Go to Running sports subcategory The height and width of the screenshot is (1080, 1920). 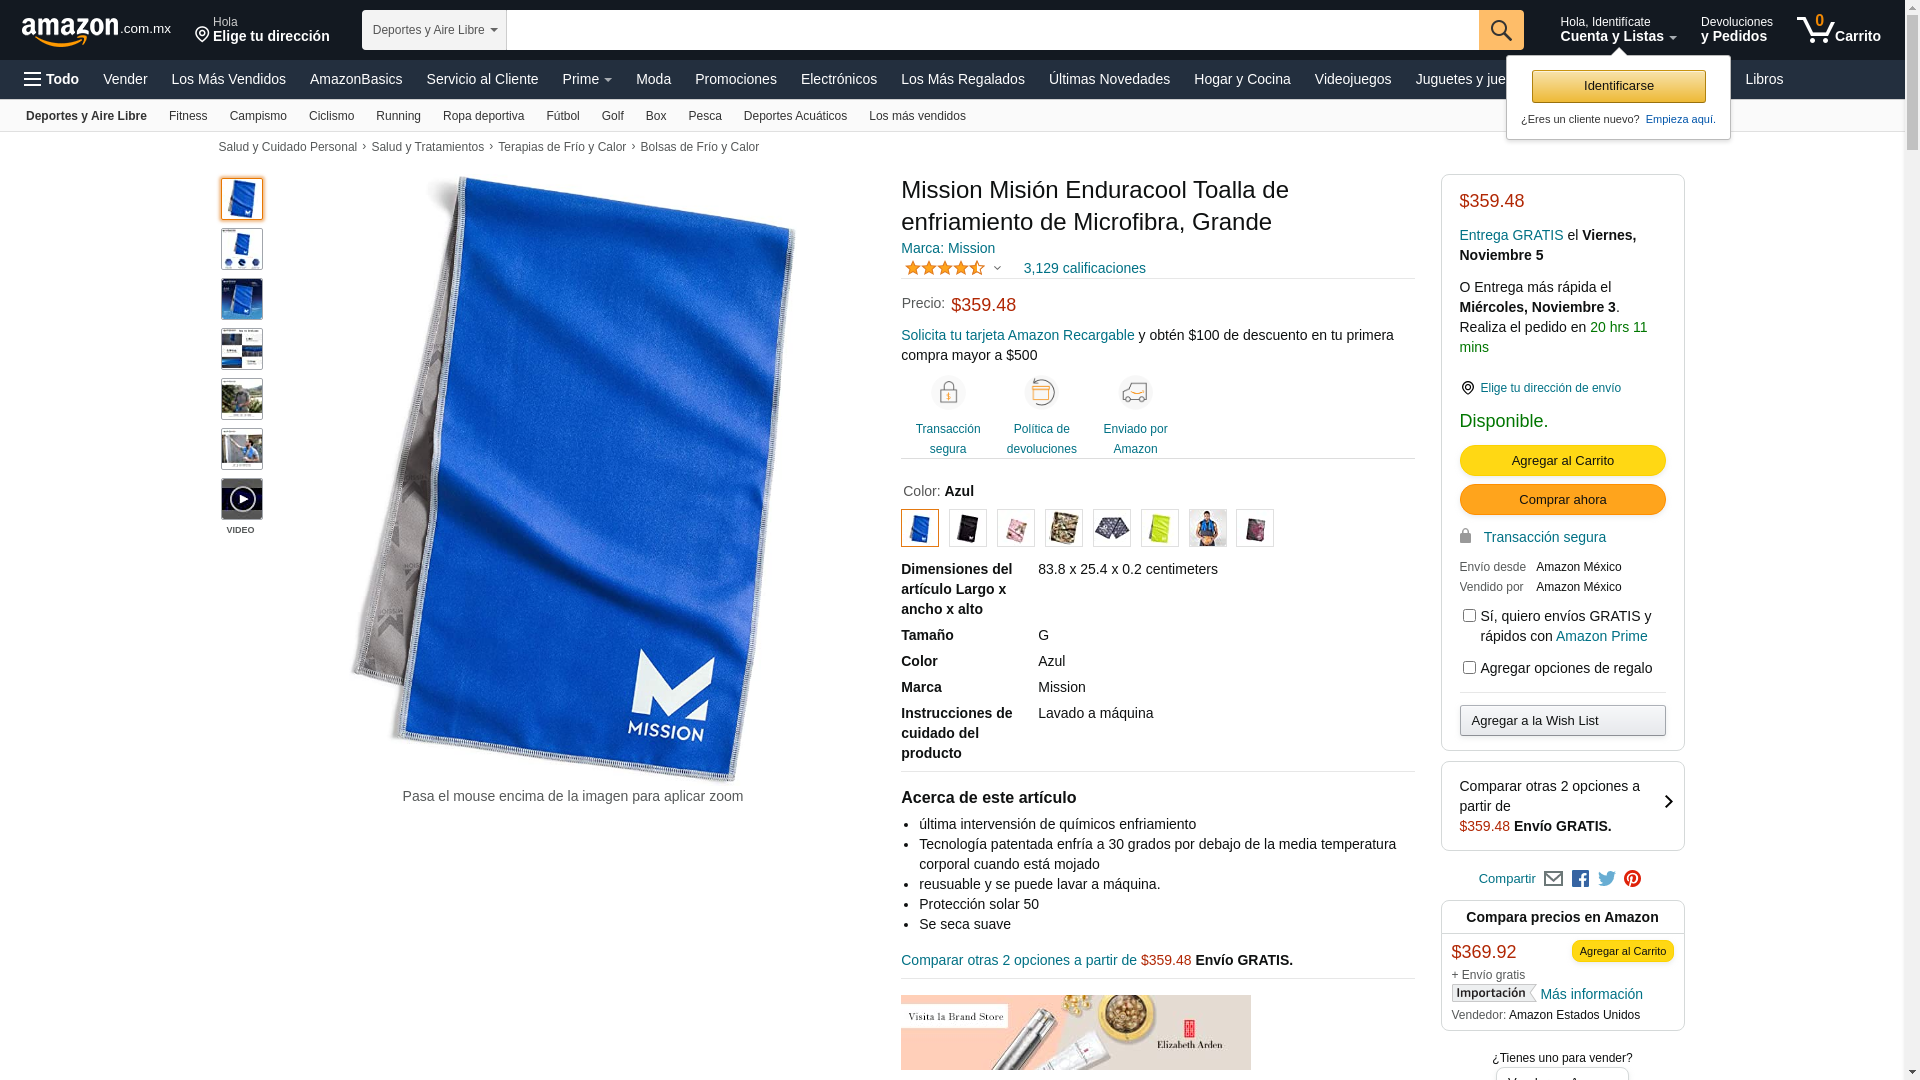click(x=398, y=116)
